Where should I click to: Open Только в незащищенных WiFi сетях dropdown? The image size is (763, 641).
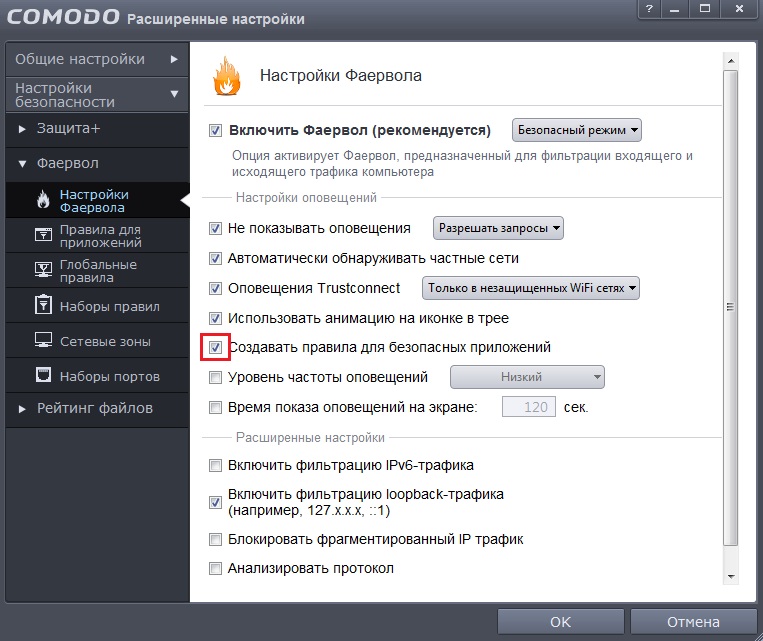(x=531, y=288)
